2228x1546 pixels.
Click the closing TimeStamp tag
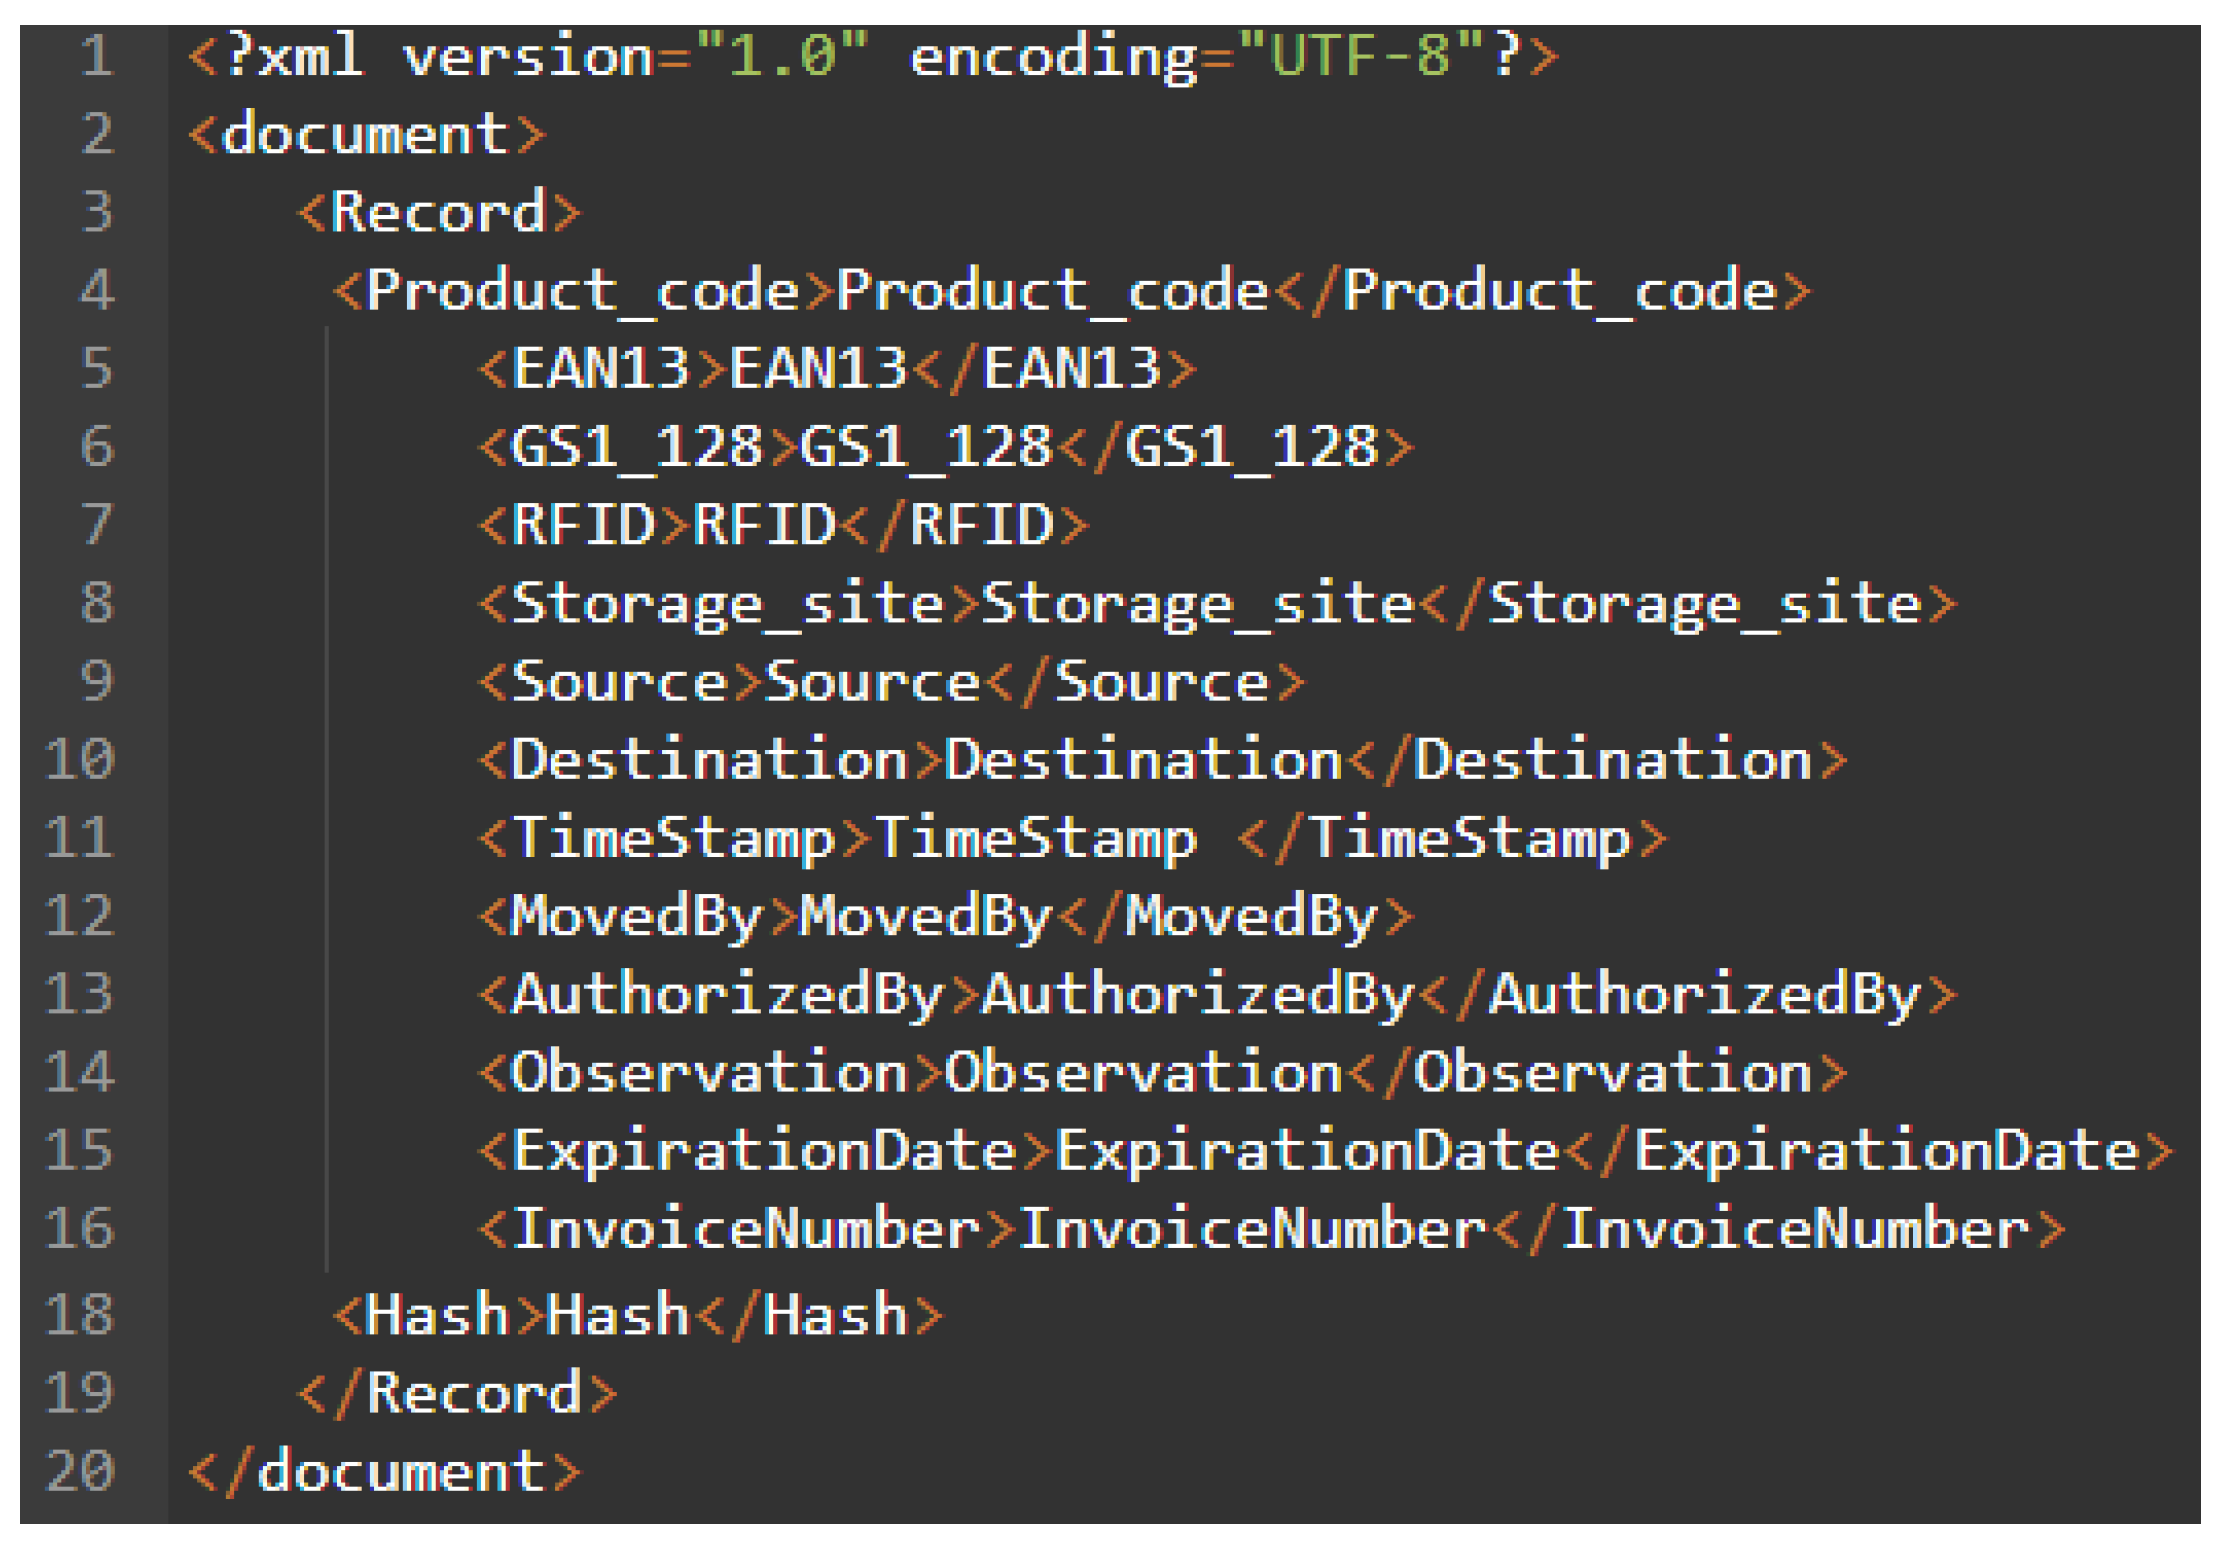1453,838
